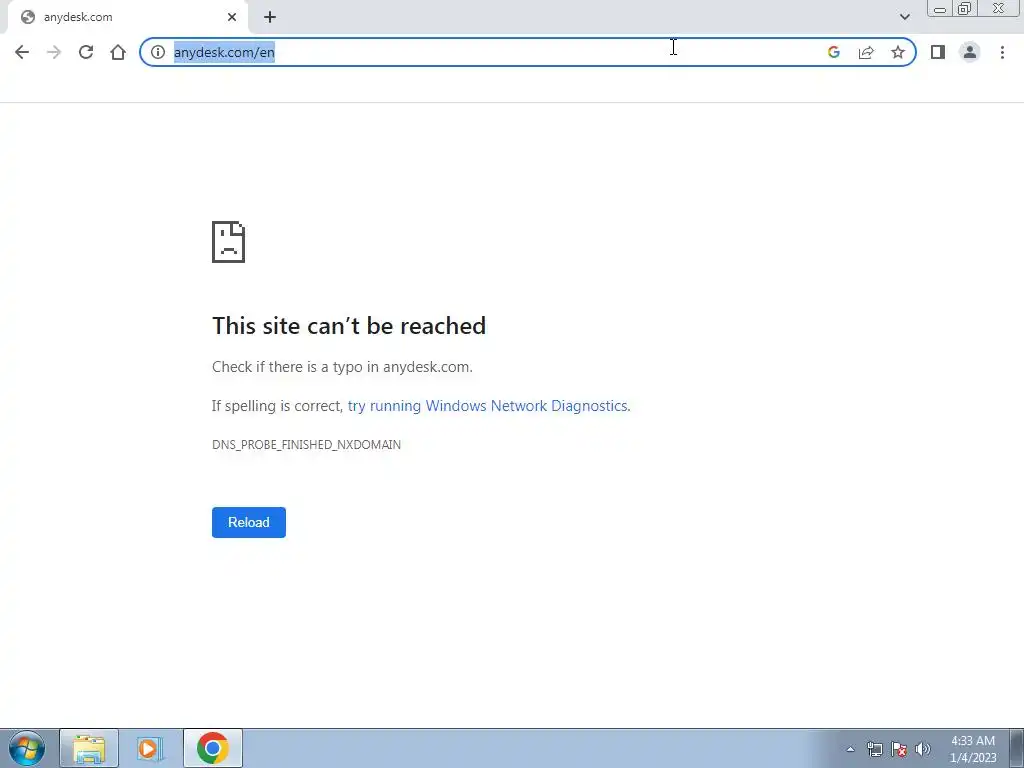The width and height of the screenshot is (1024, 768).
Task: Click the forward navigation arrow
Action: 54,52
